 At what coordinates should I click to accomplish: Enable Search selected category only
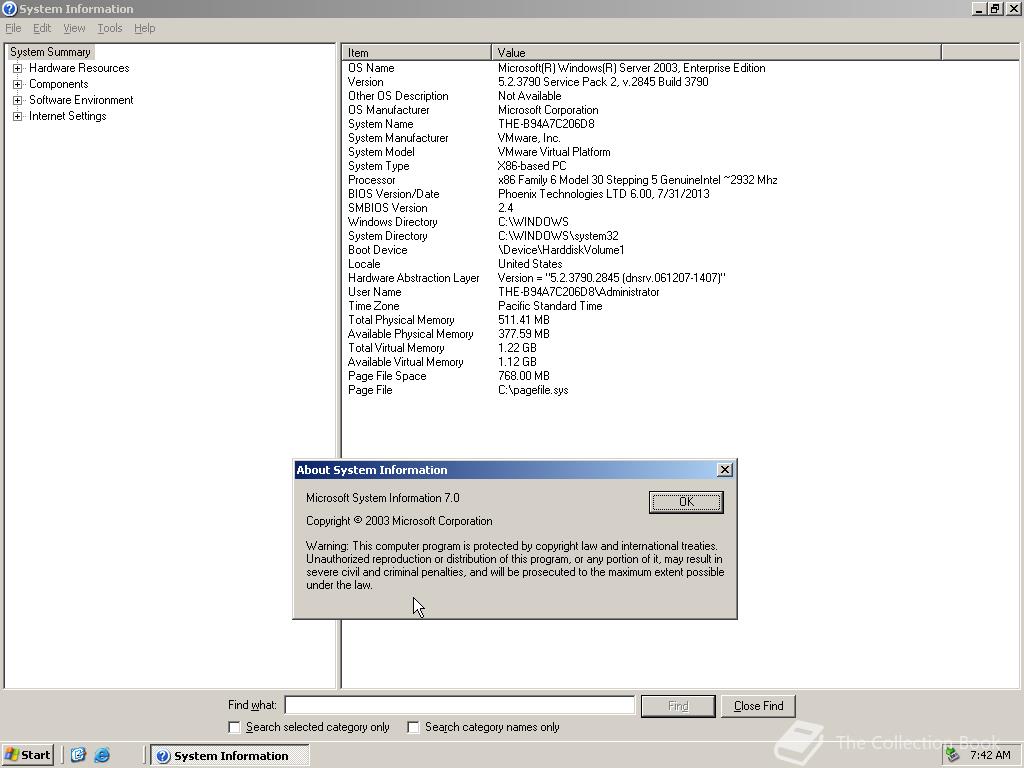pos(234,727)
